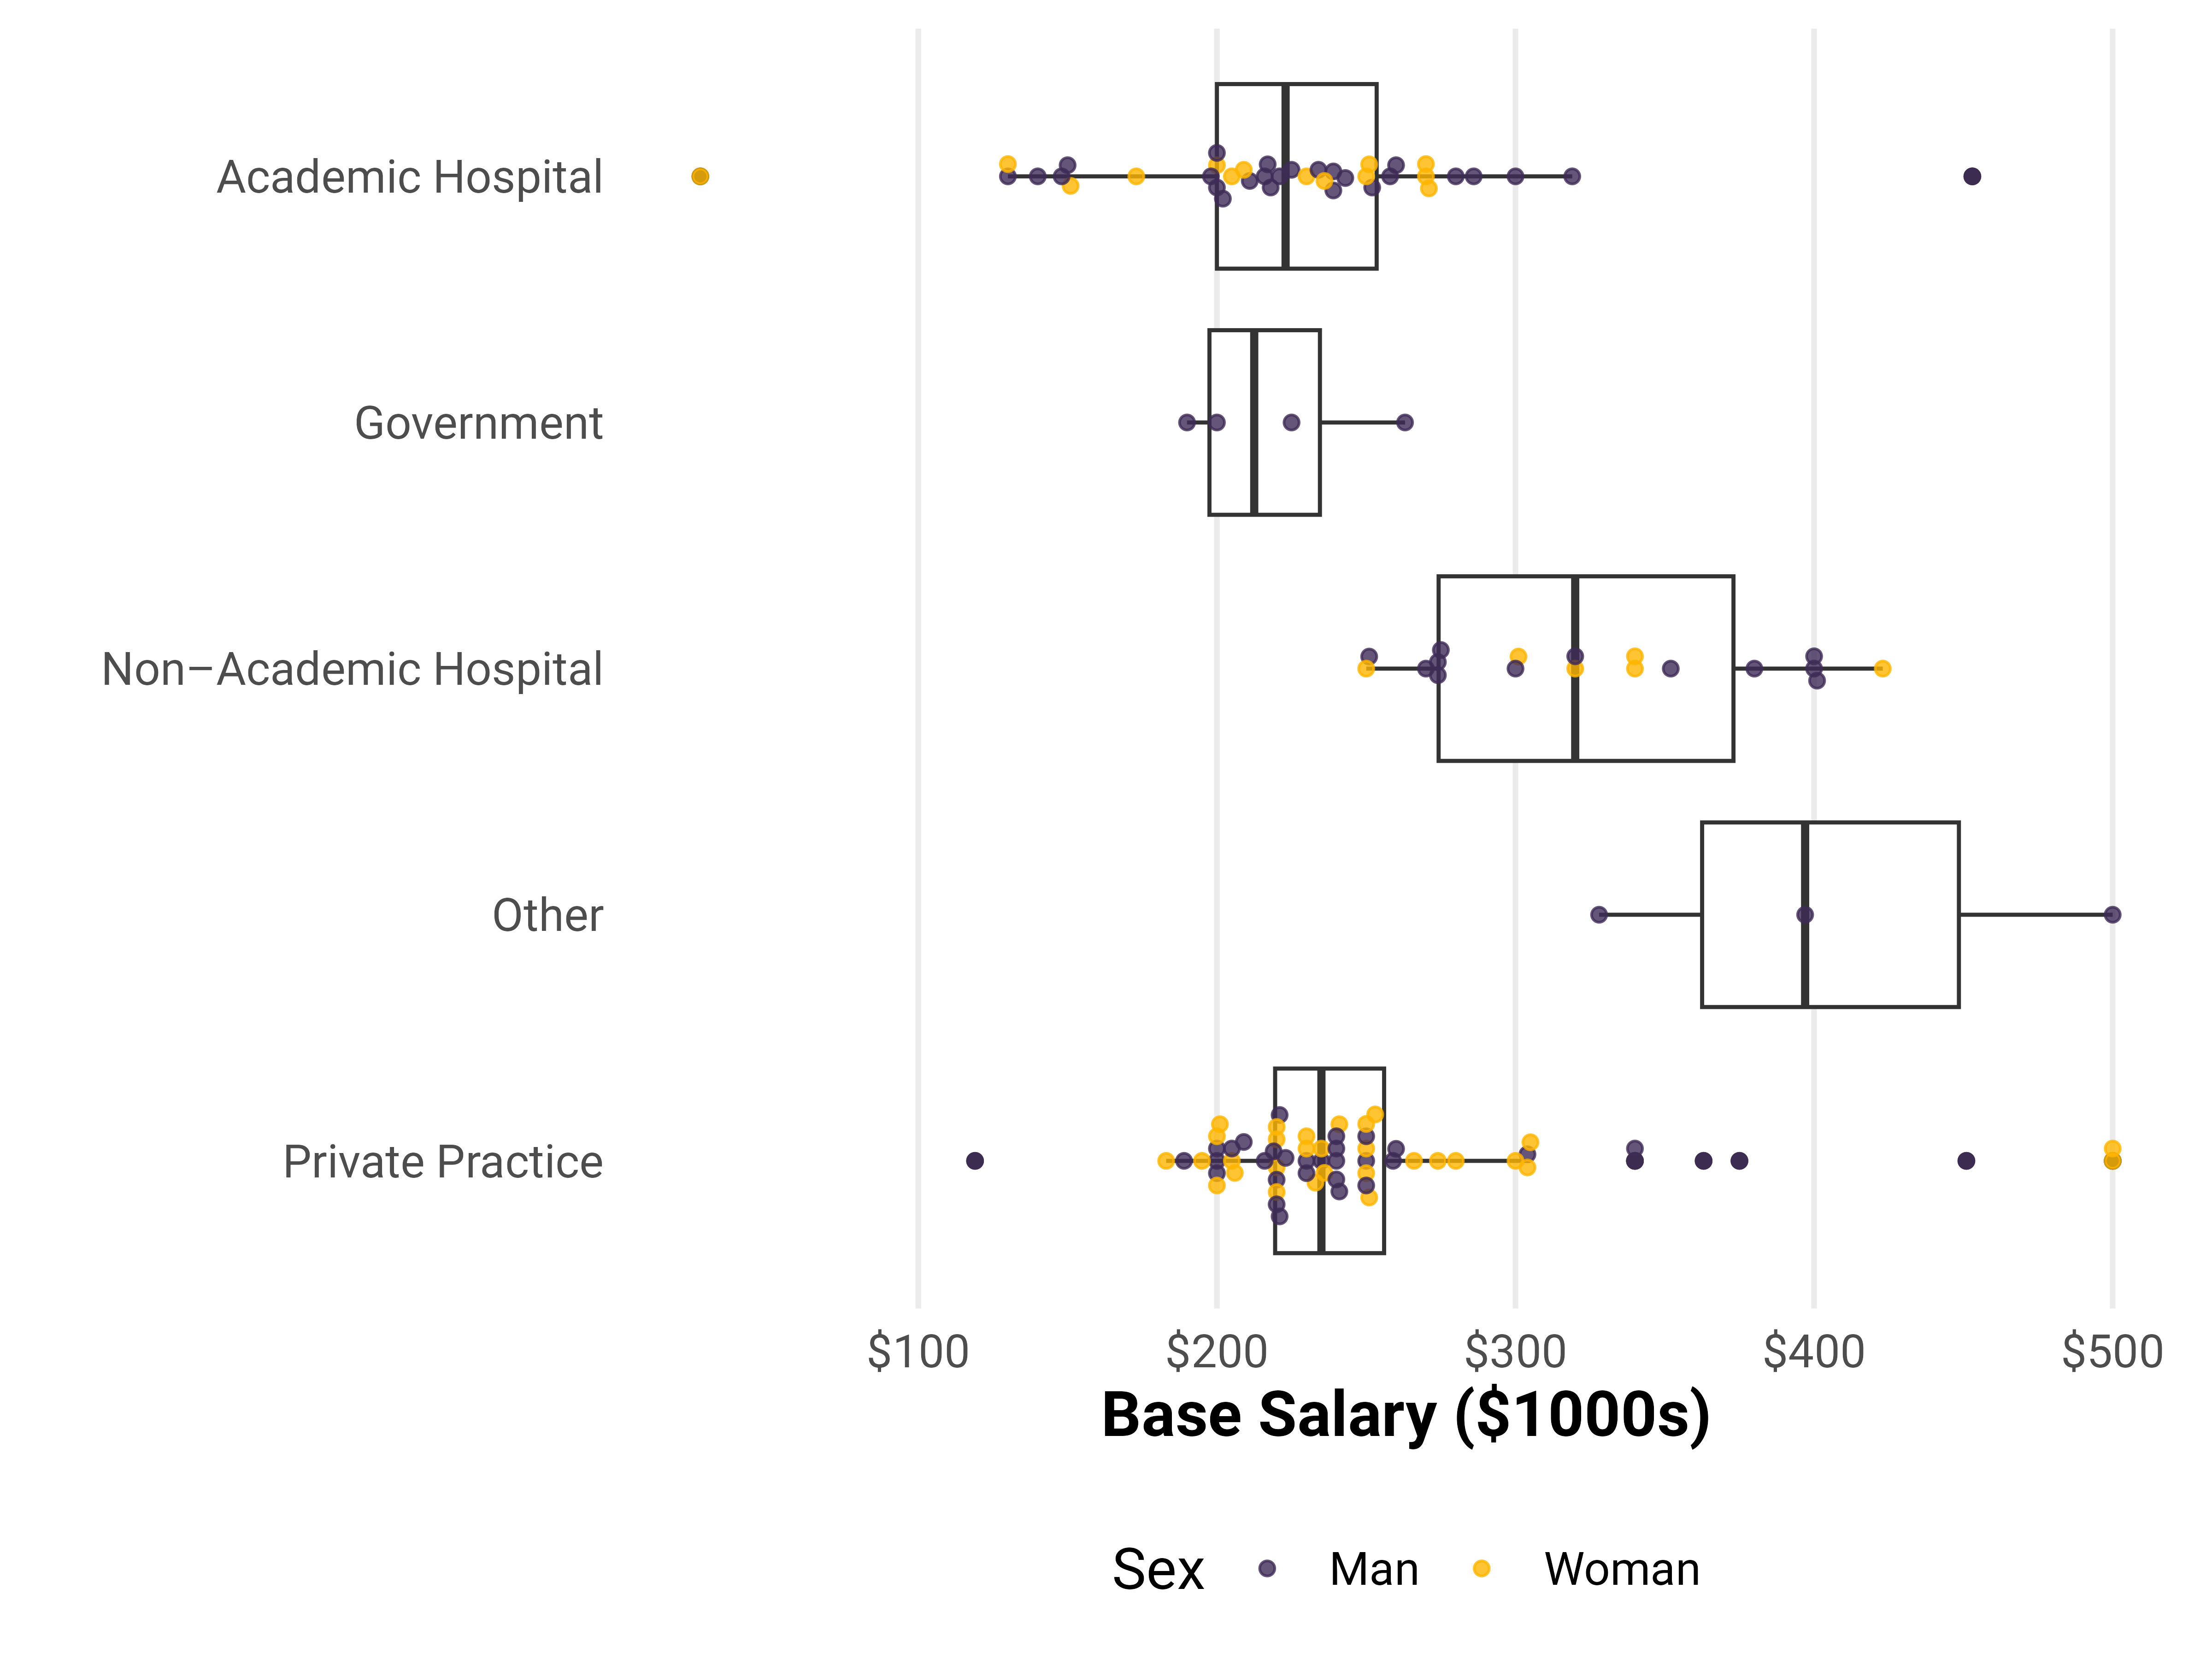
Task: Select the Academic Hospital axis label
Action: coord(410,177)
